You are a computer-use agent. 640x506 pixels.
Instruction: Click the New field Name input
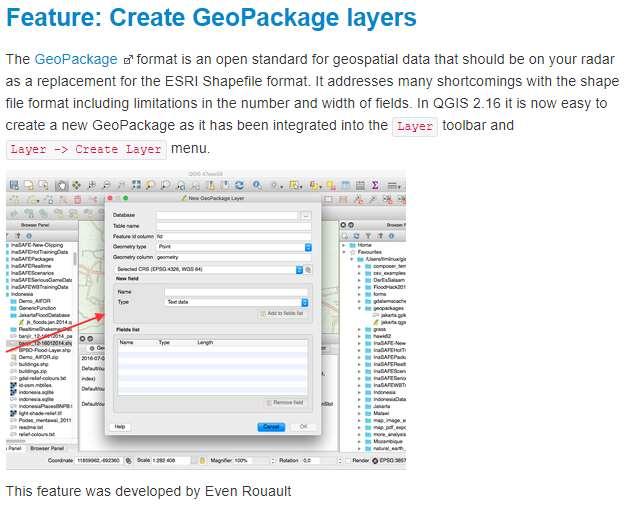click(236, 292)
